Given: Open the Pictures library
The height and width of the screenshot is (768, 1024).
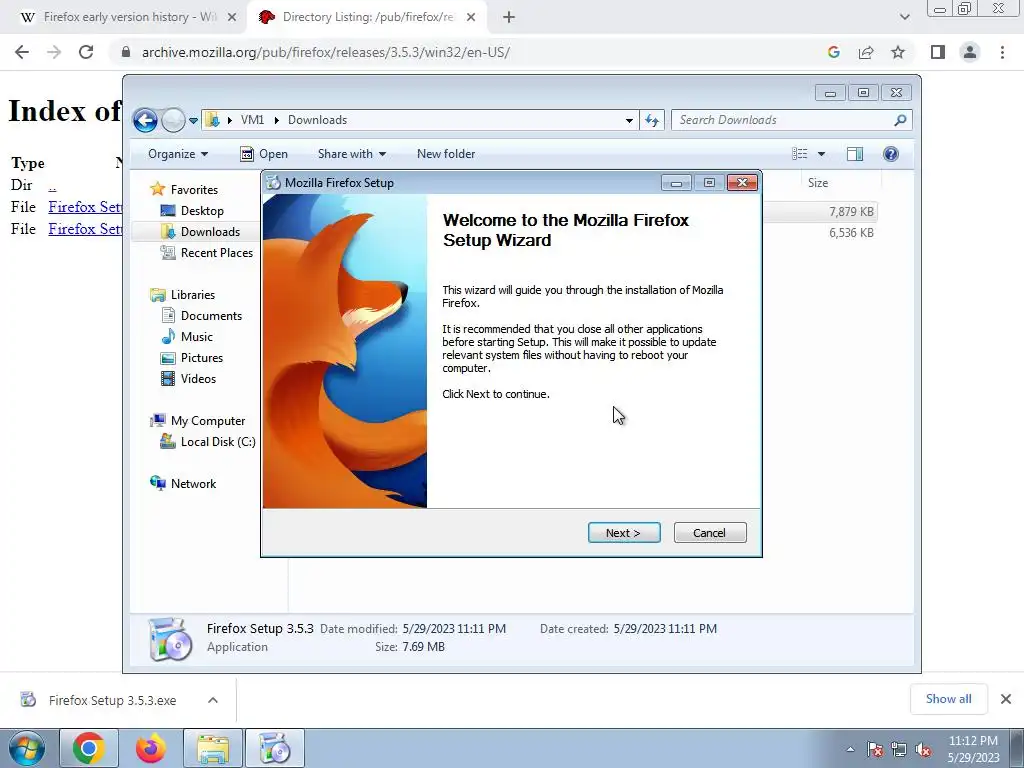Looking at the screenshot, I should point(193,358).
